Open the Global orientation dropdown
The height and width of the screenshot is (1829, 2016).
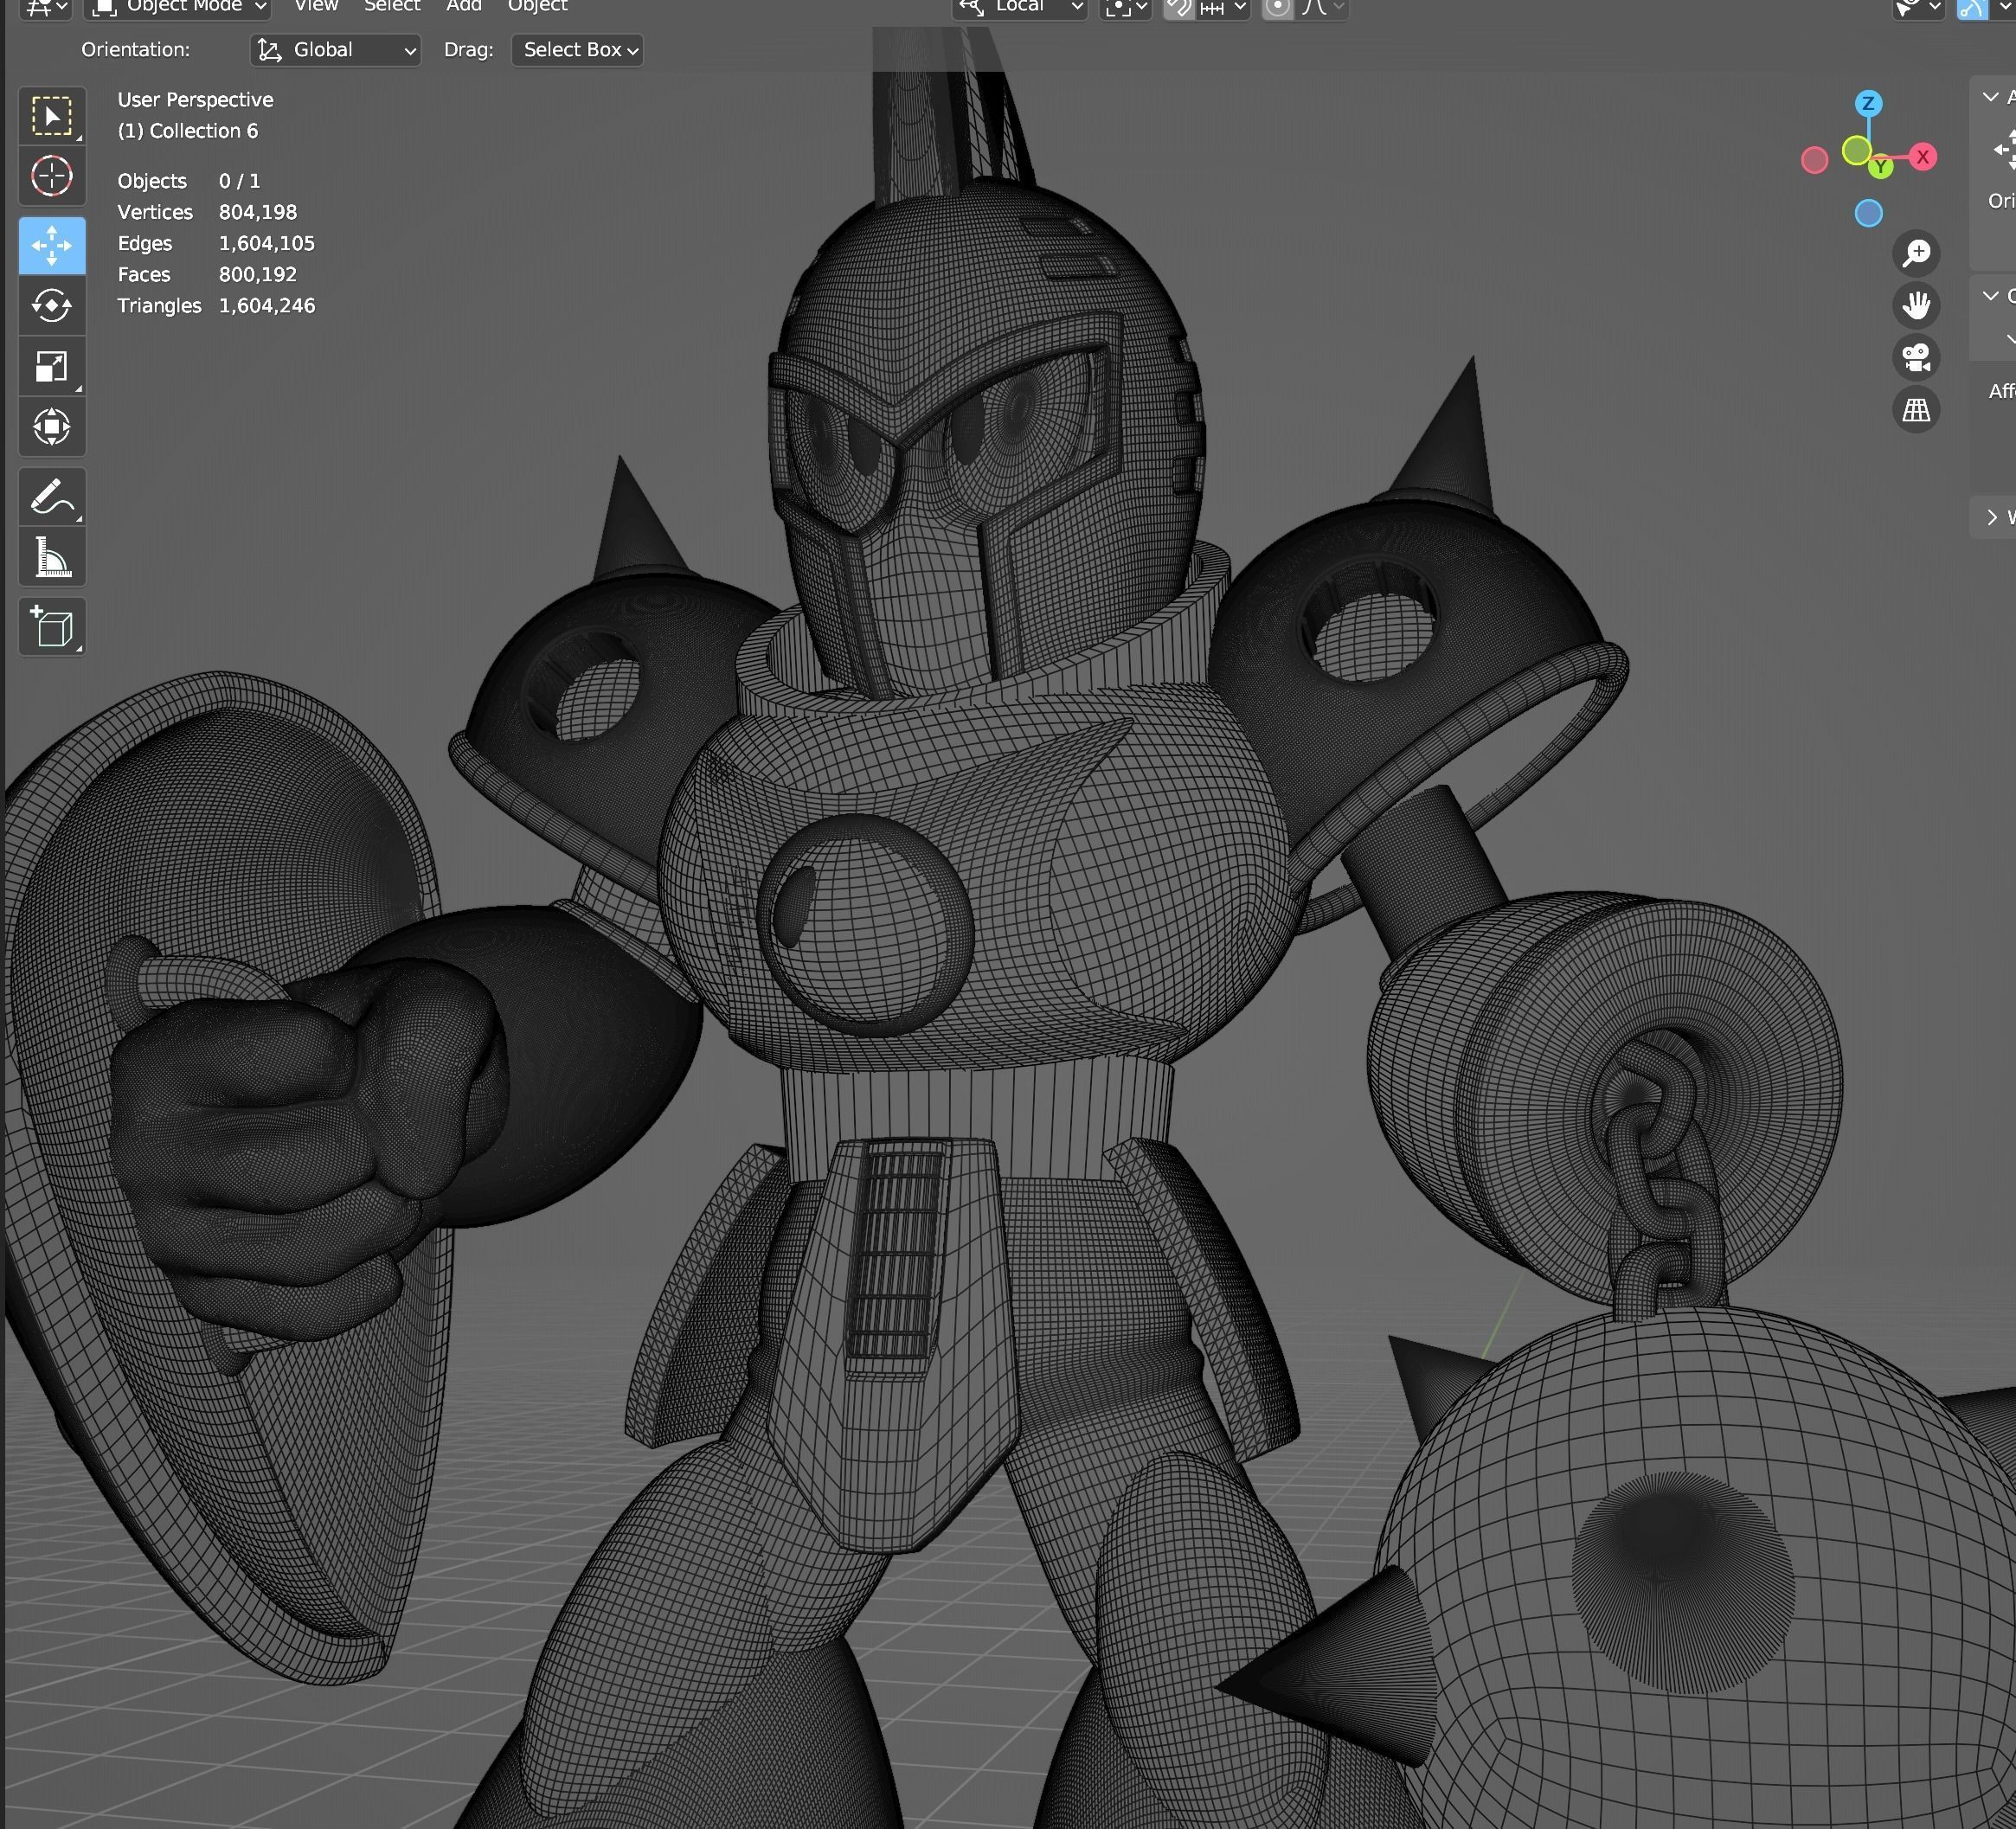pyautogui.click(x=335, y=50)
